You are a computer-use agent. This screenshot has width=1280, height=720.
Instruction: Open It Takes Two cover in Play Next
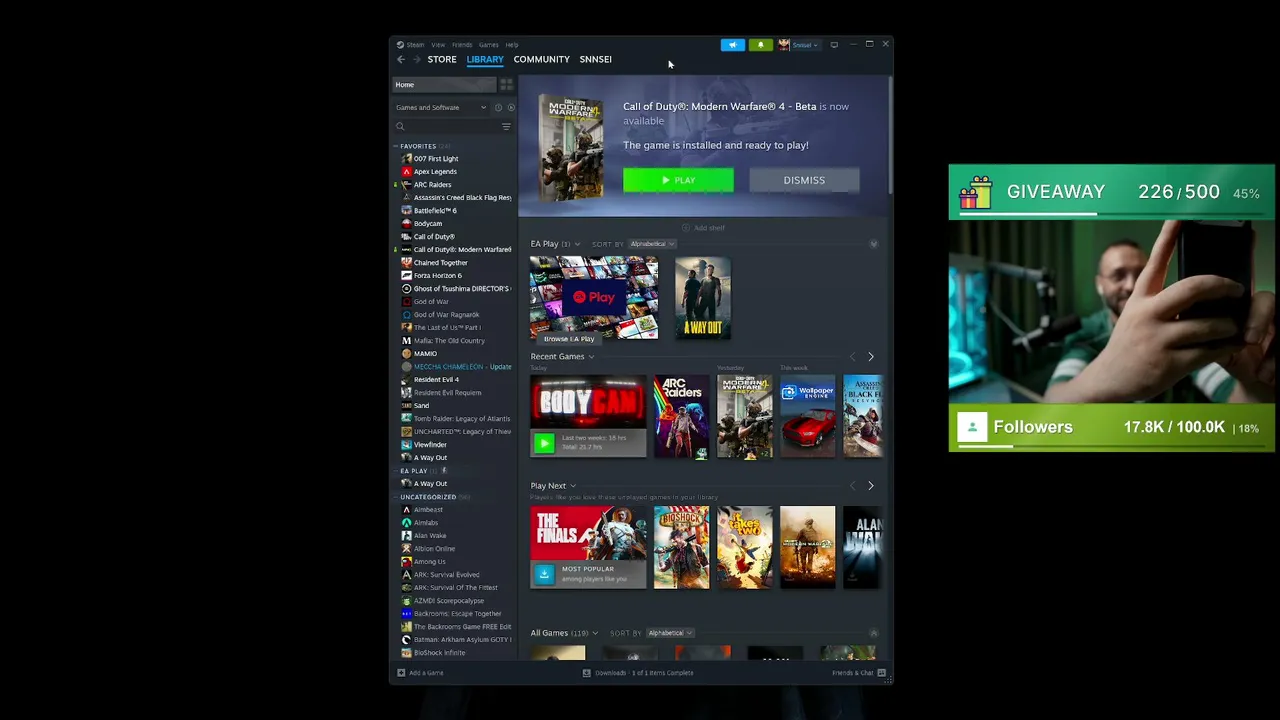point(745,547)
